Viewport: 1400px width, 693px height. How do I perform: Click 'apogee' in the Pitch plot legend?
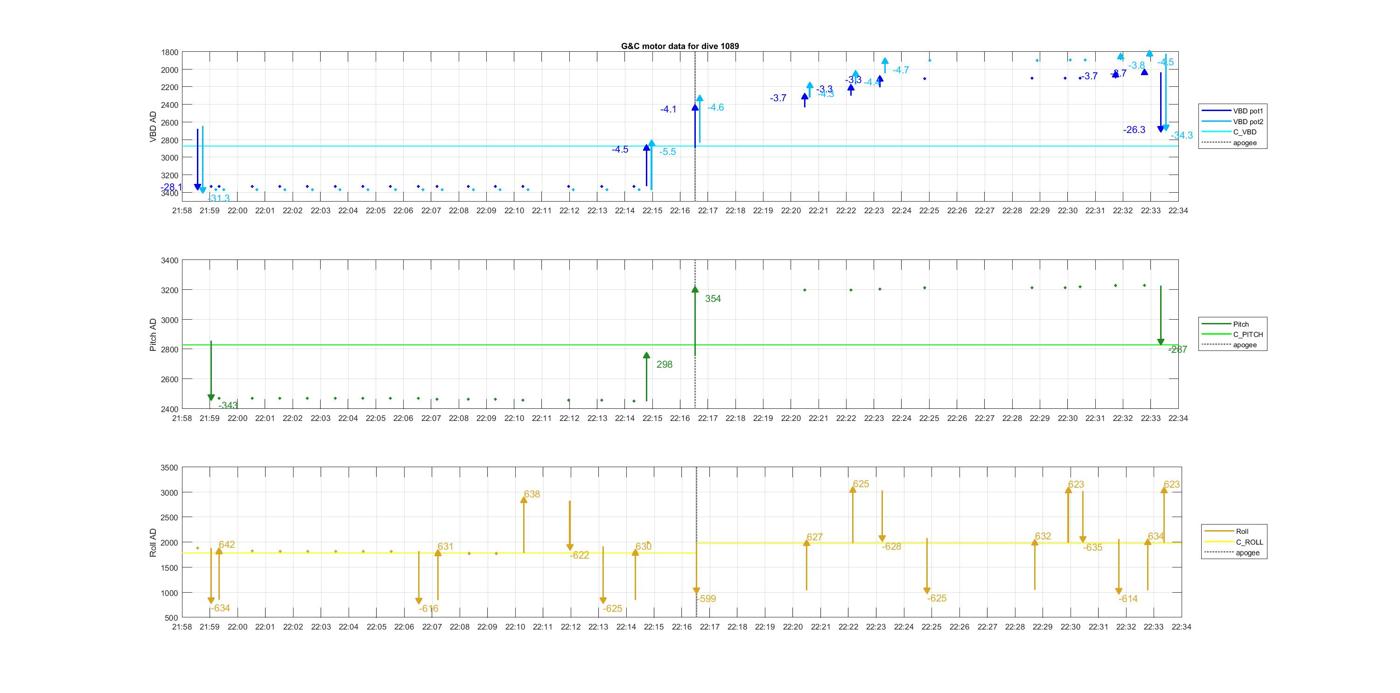point(1244,345)
